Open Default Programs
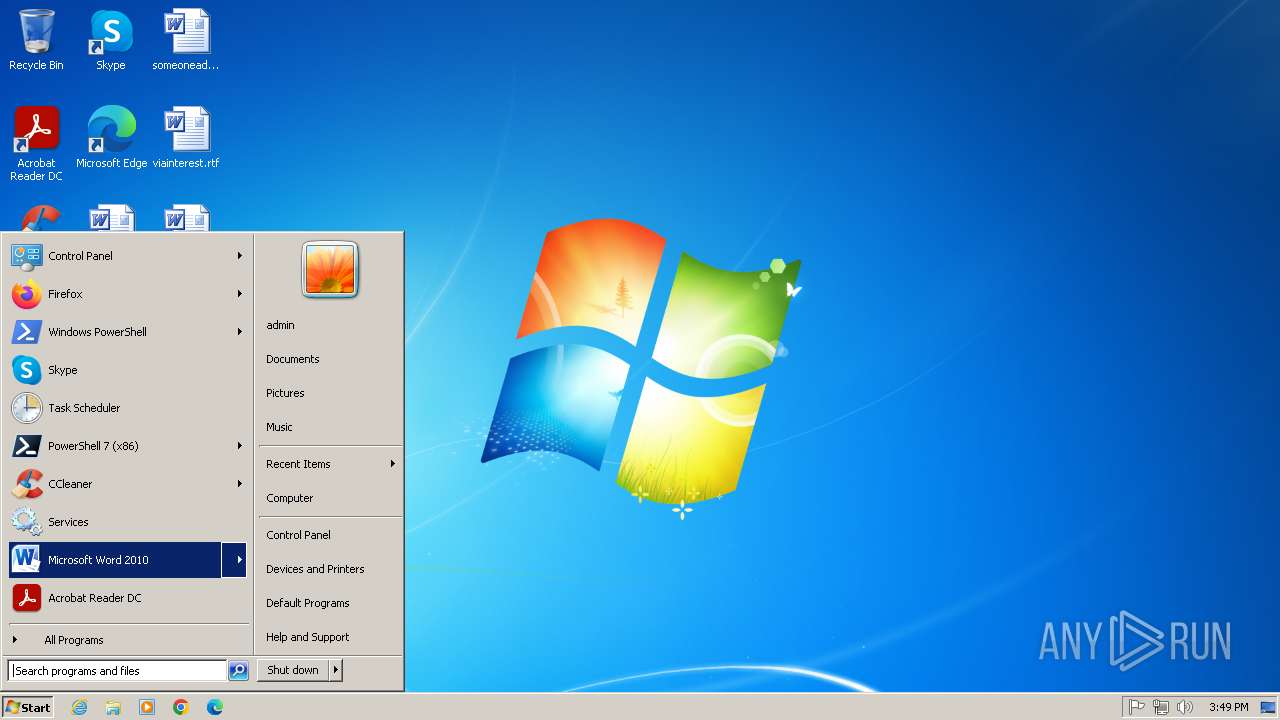1280x720 pixels. coord(330,603)
